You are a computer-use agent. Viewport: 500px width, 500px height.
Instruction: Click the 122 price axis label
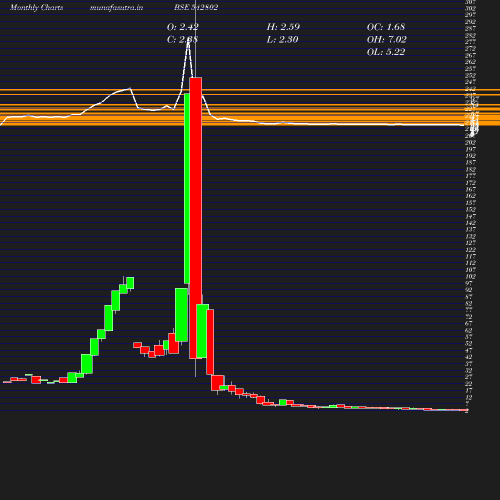[x=470, y=250]
